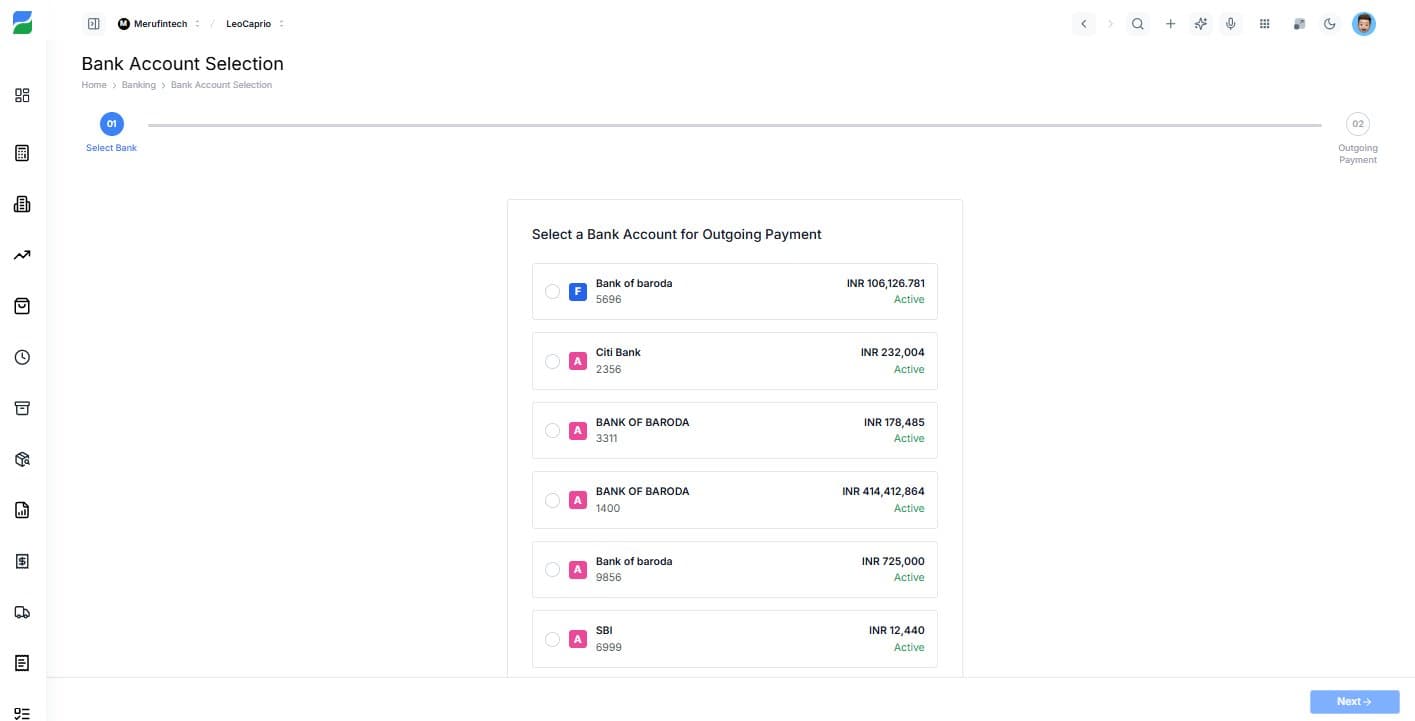1415x721 pixels.
Task: Open the Dashboard icon in sidebar
Action: [22, 95]
